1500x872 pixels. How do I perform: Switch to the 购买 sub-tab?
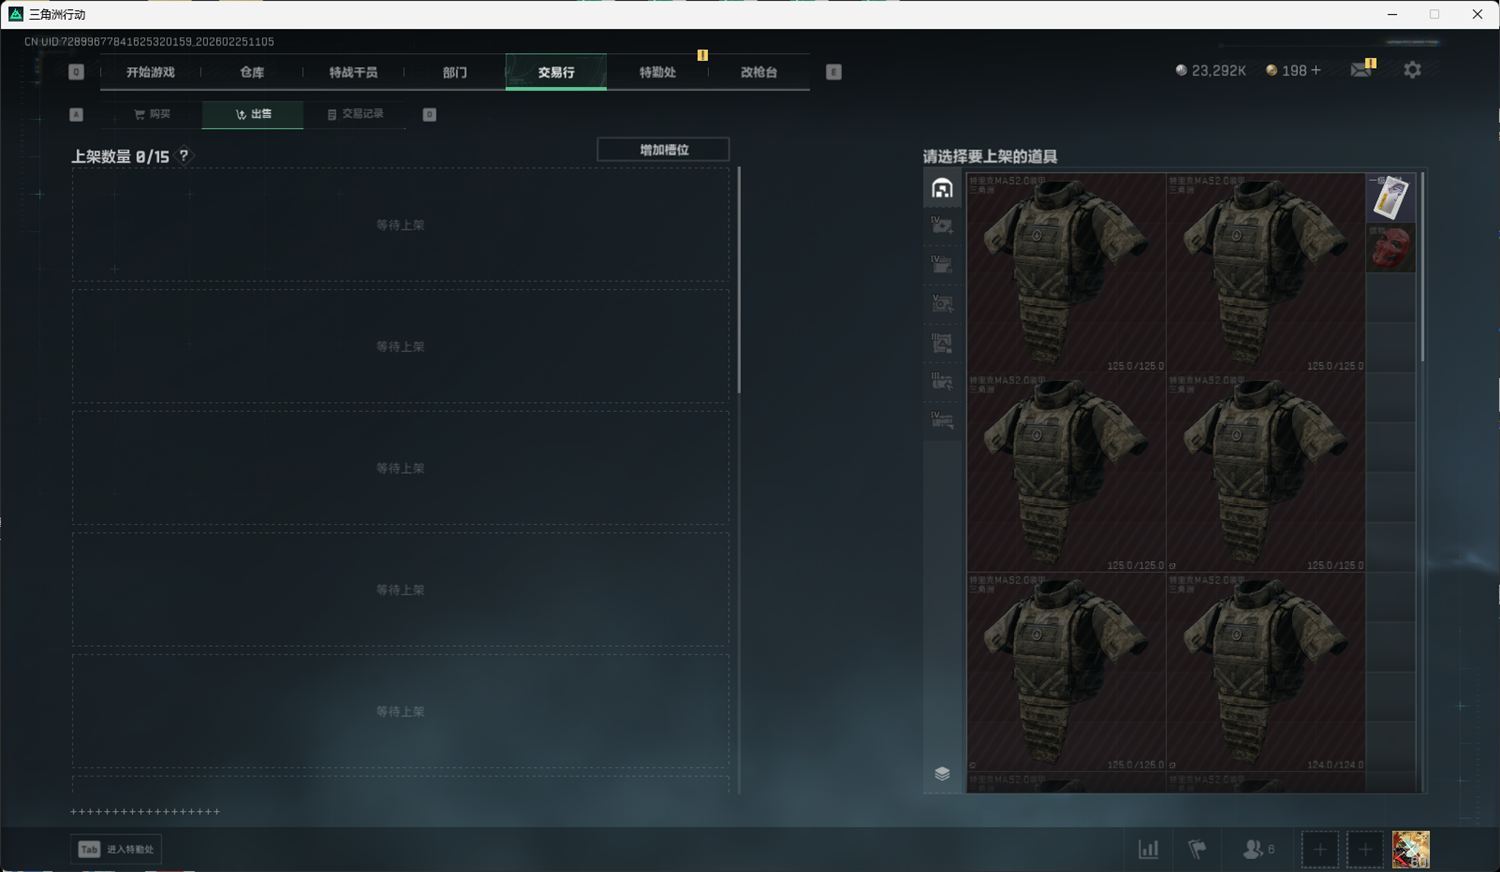point(152,114)
